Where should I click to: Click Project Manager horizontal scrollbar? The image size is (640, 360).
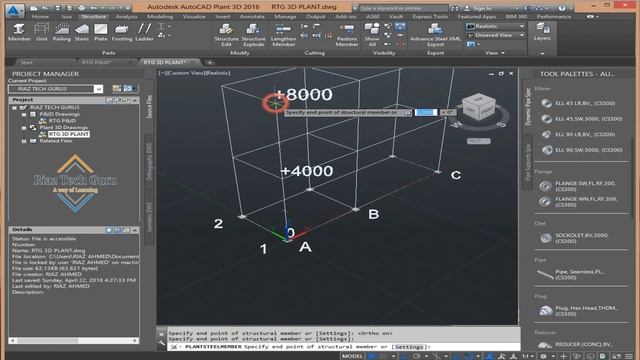click(x=74, y=340)
